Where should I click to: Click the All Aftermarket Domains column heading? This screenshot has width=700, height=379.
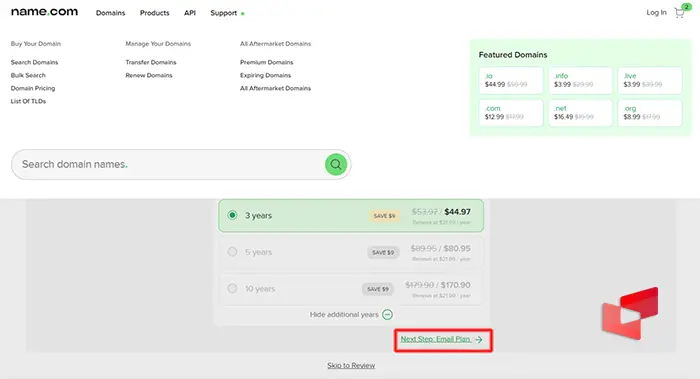275,44
